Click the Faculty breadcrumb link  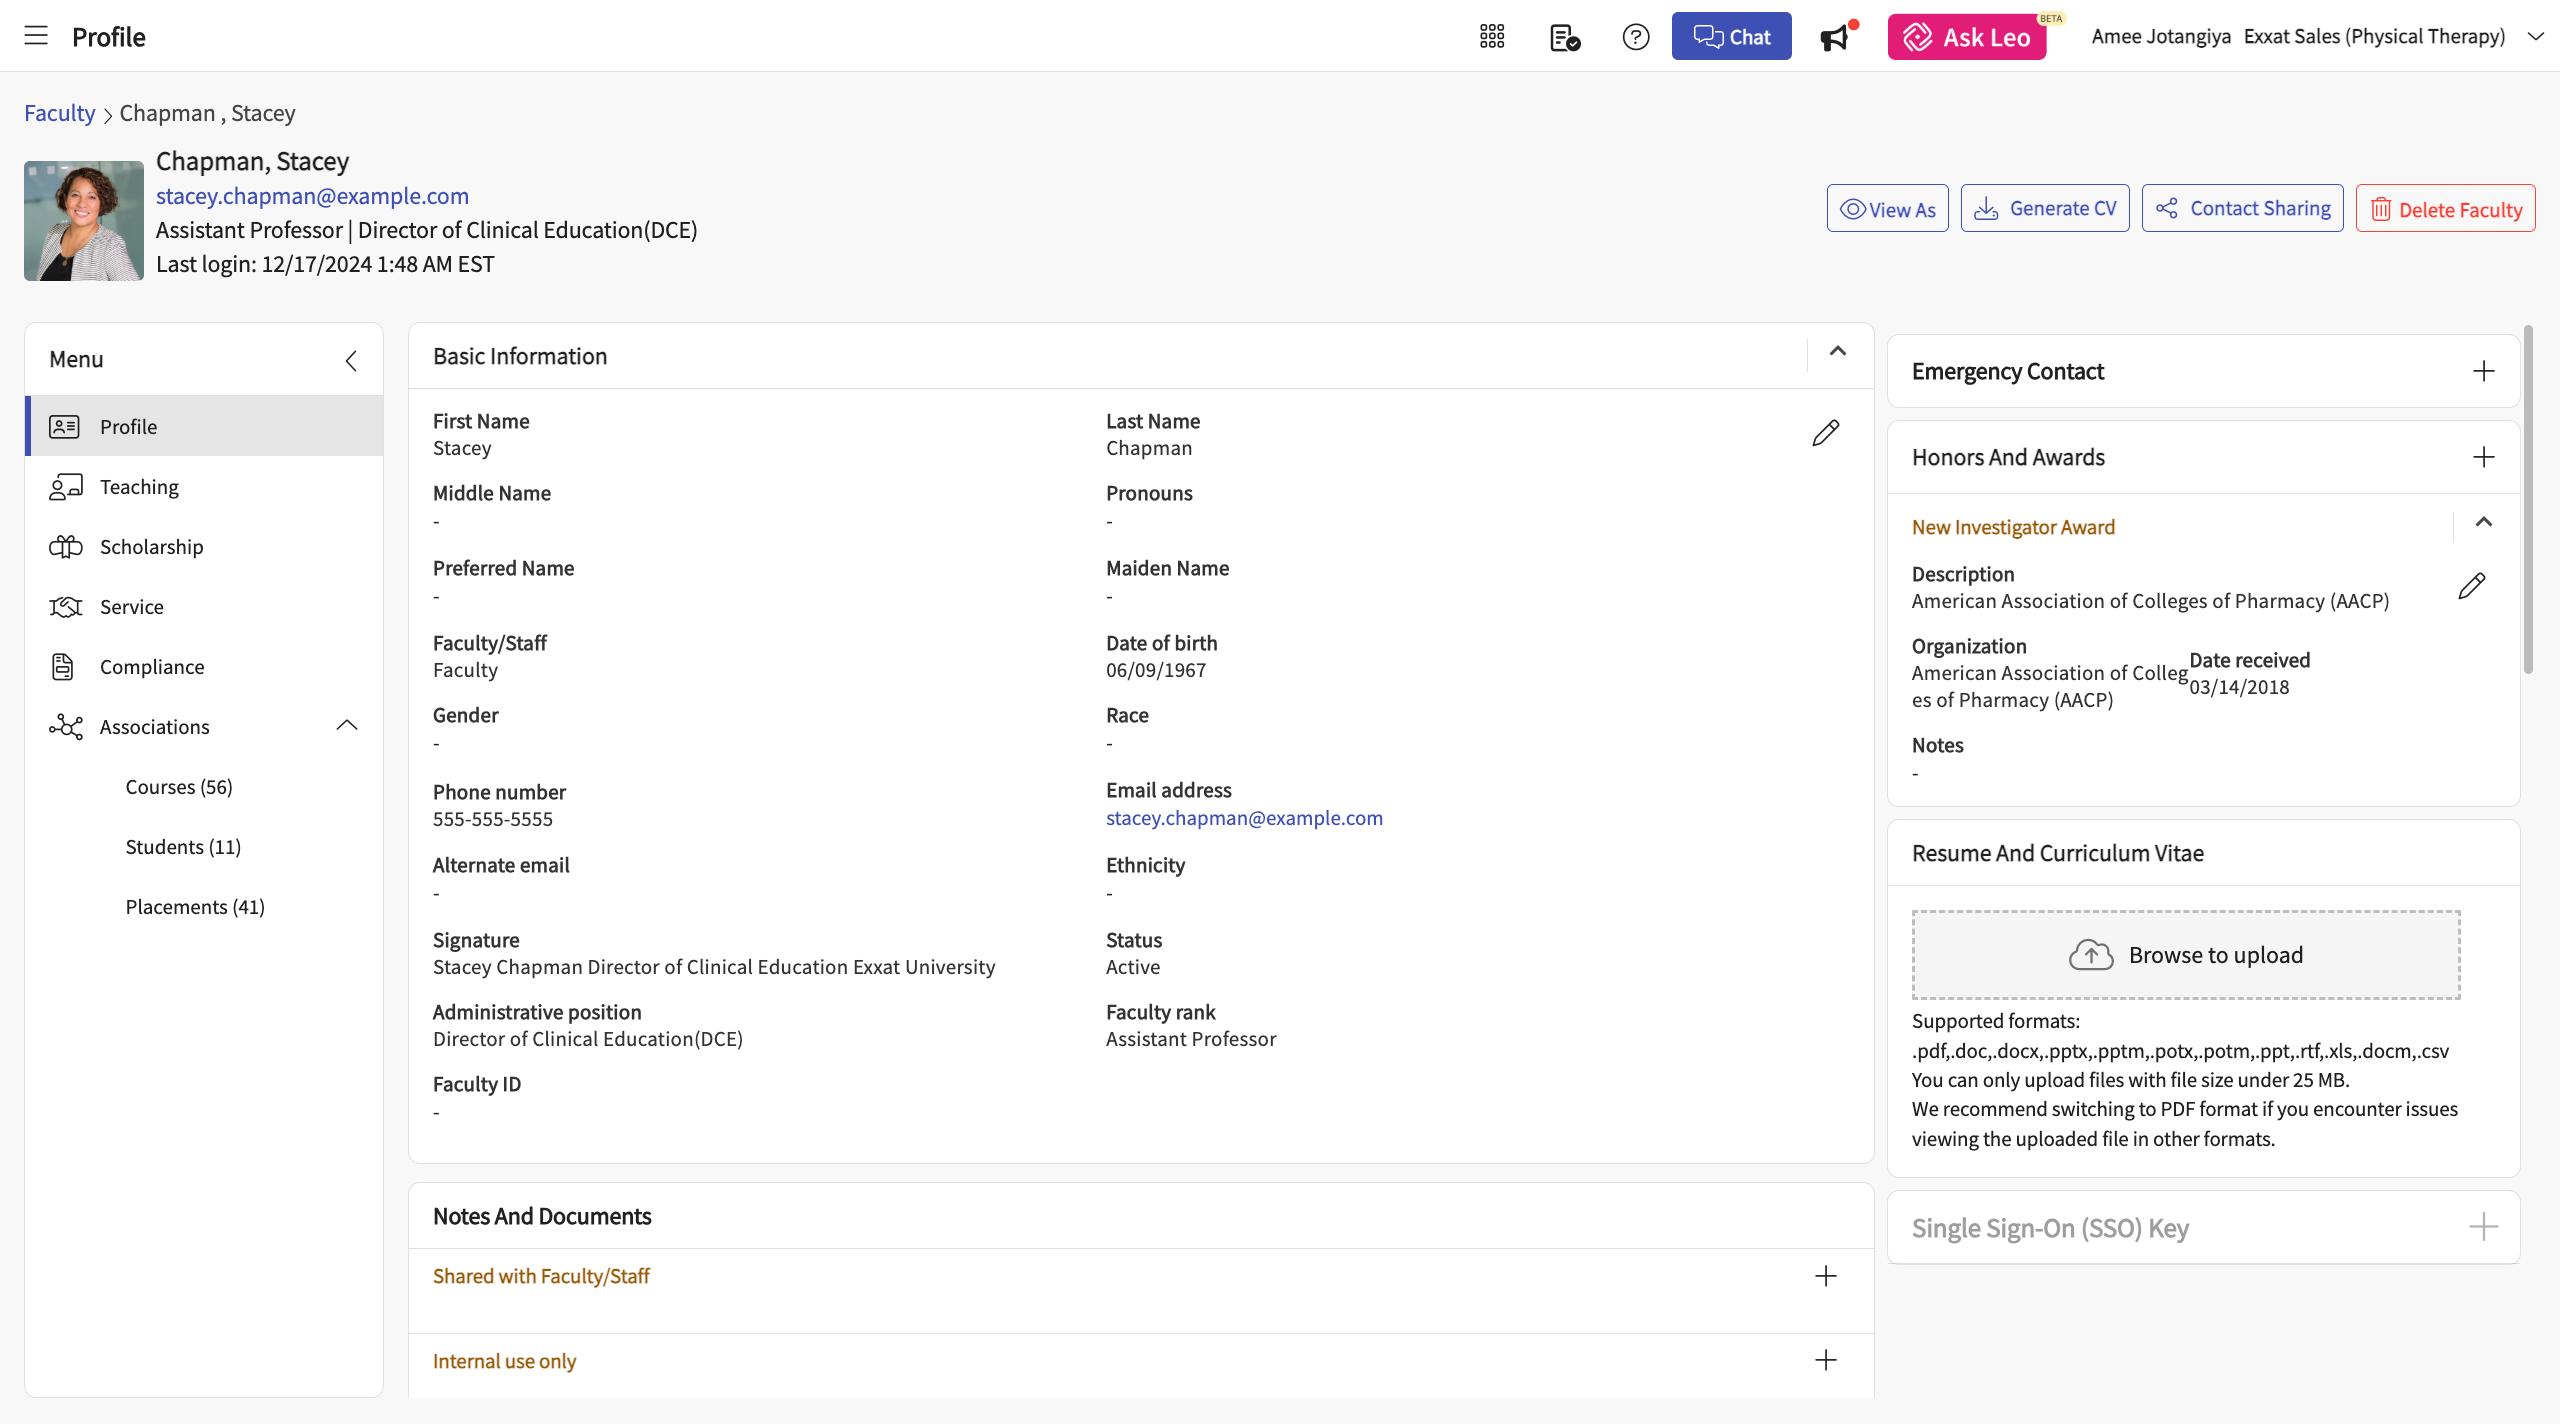click(59, 113)
